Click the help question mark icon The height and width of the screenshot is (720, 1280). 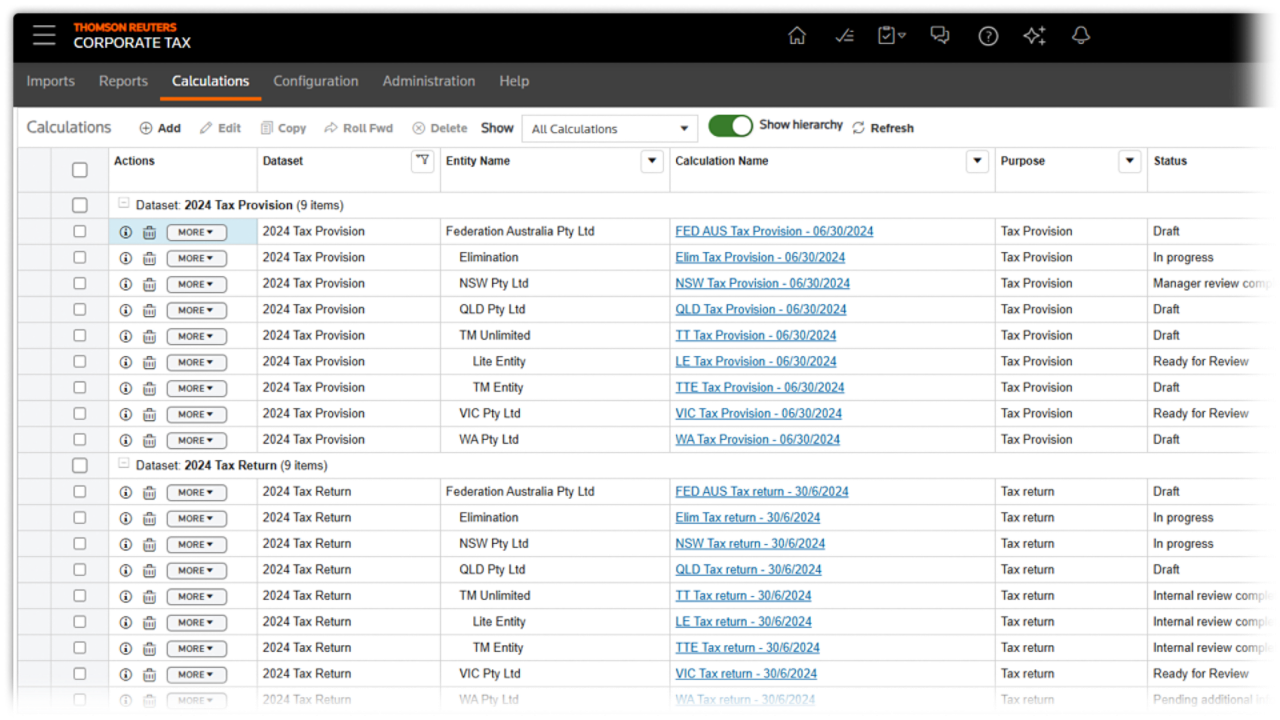(x=988, y=36)
